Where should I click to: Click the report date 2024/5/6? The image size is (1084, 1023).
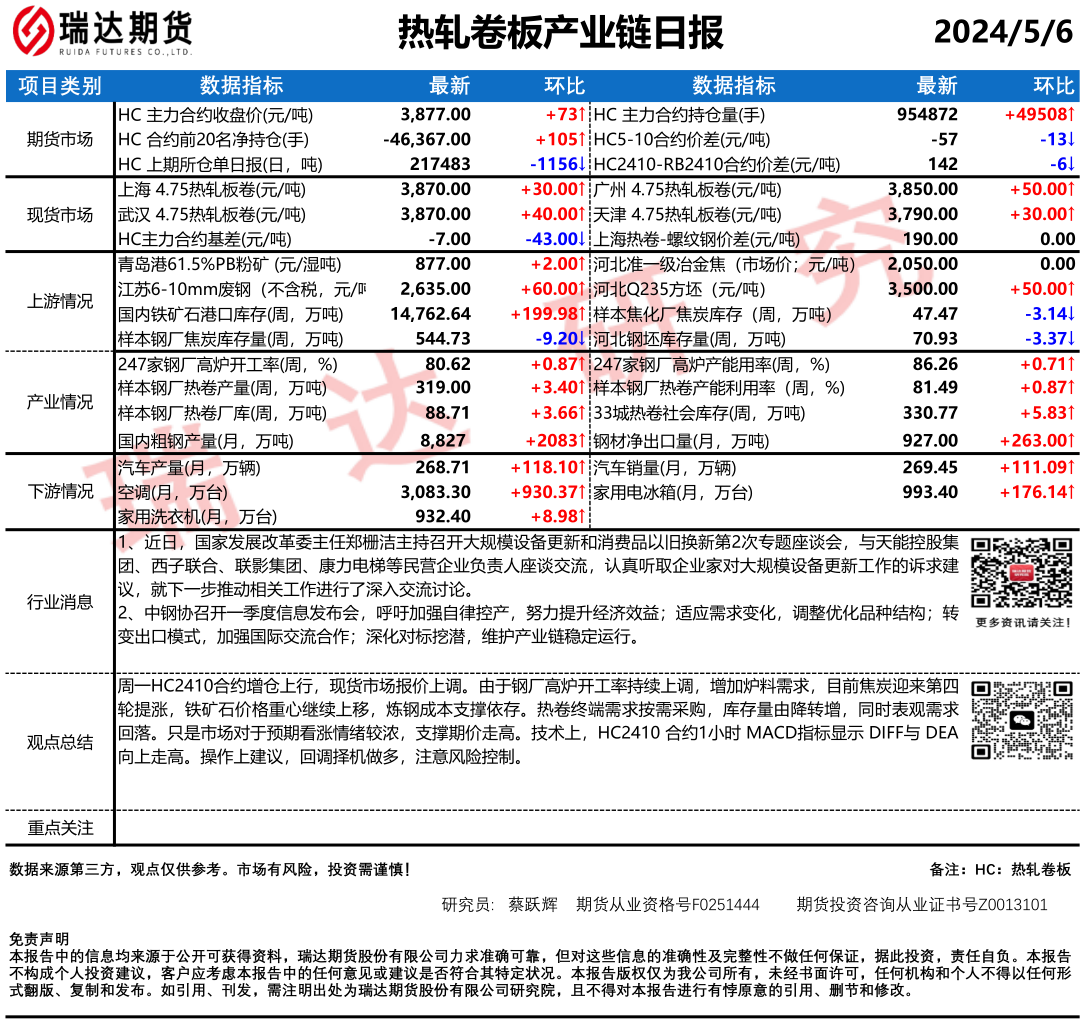(1003, 32)
